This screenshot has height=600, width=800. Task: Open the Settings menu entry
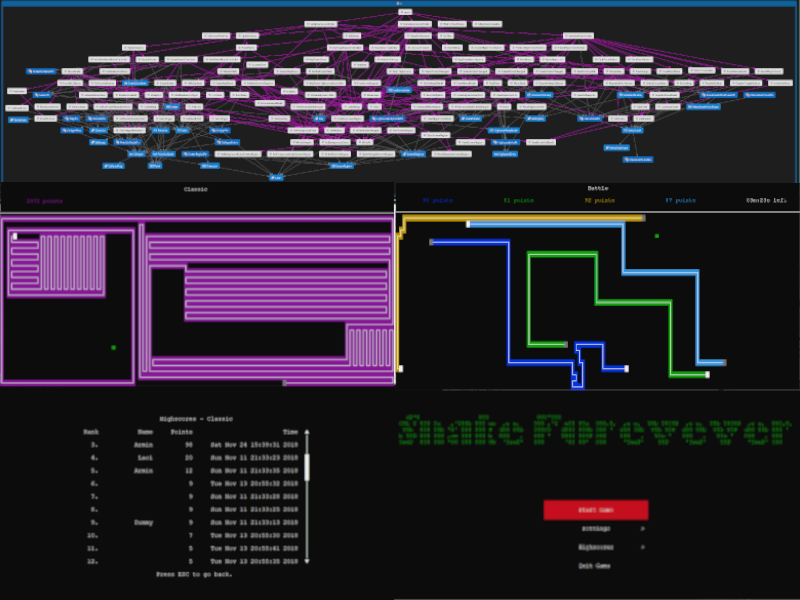594,529
